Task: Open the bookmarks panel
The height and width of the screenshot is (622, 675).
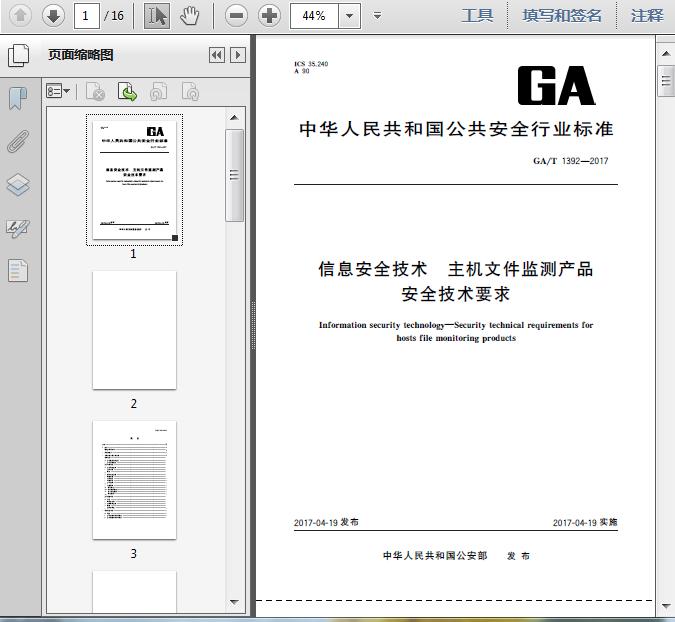Action: coord(18,99)
